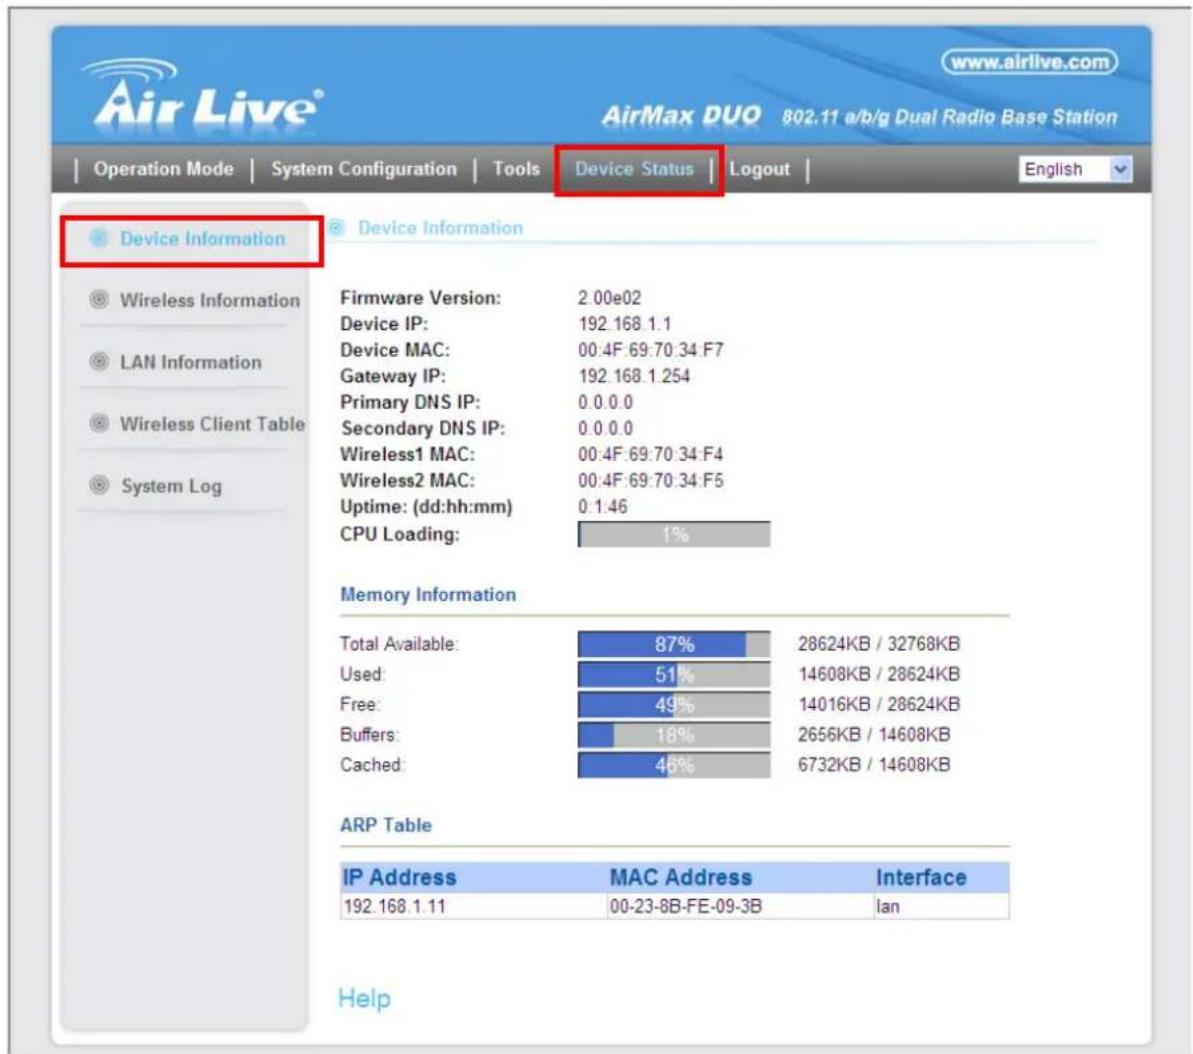Click the ARP Table heading
This screenshot has height=1054, width=1193.
(x=386, y=825)
